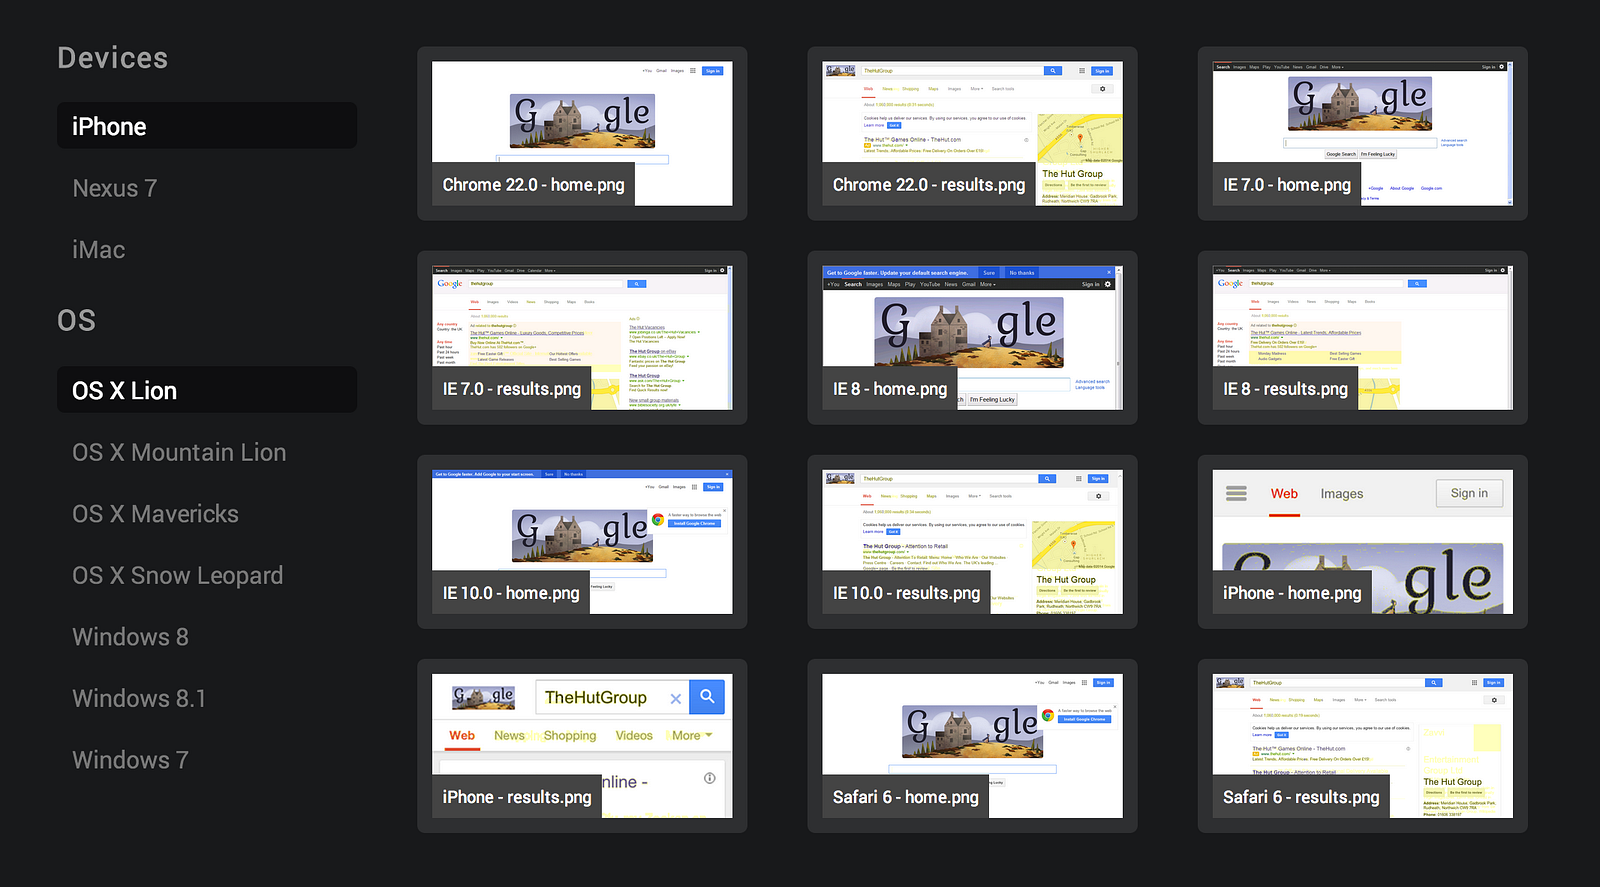Show the IE 10.0 - home.png thumbnail
This screenshot has height=887, width=1600.
[x=582, y=542]
